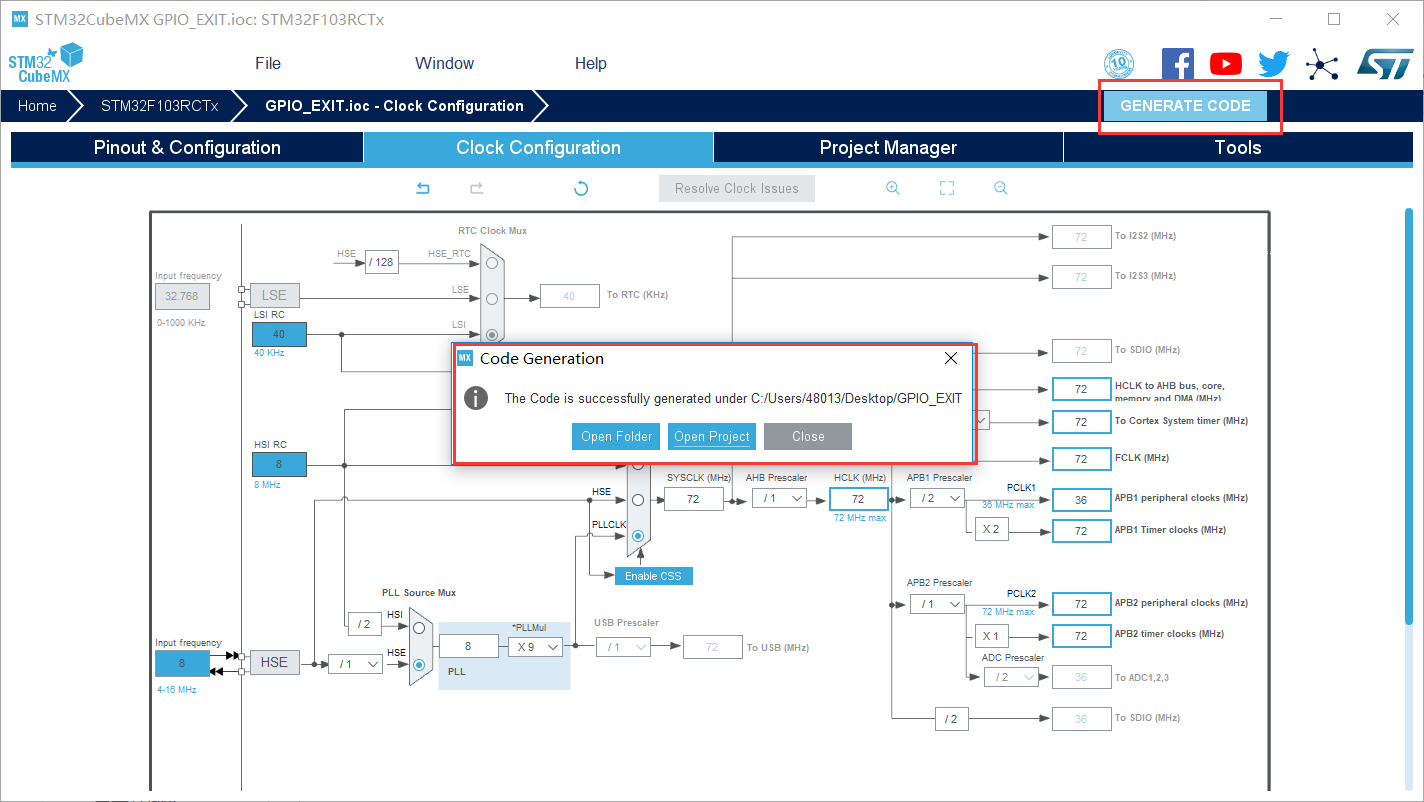Select LSE in the RTC Clock Mux

coord(492,298)
